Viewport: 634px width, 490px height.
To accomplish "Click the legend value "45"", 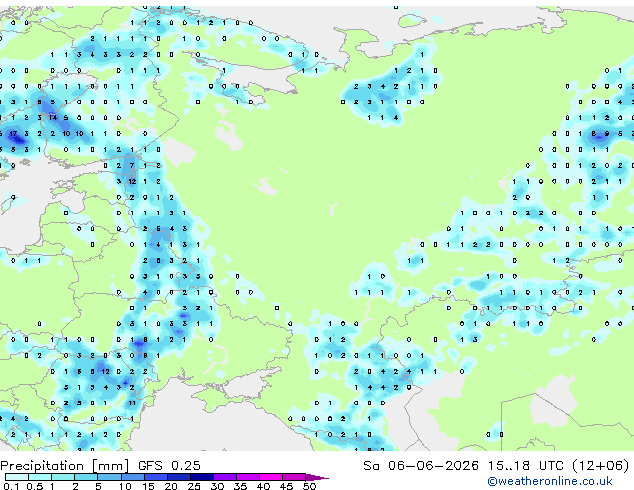I will point(286,486).
